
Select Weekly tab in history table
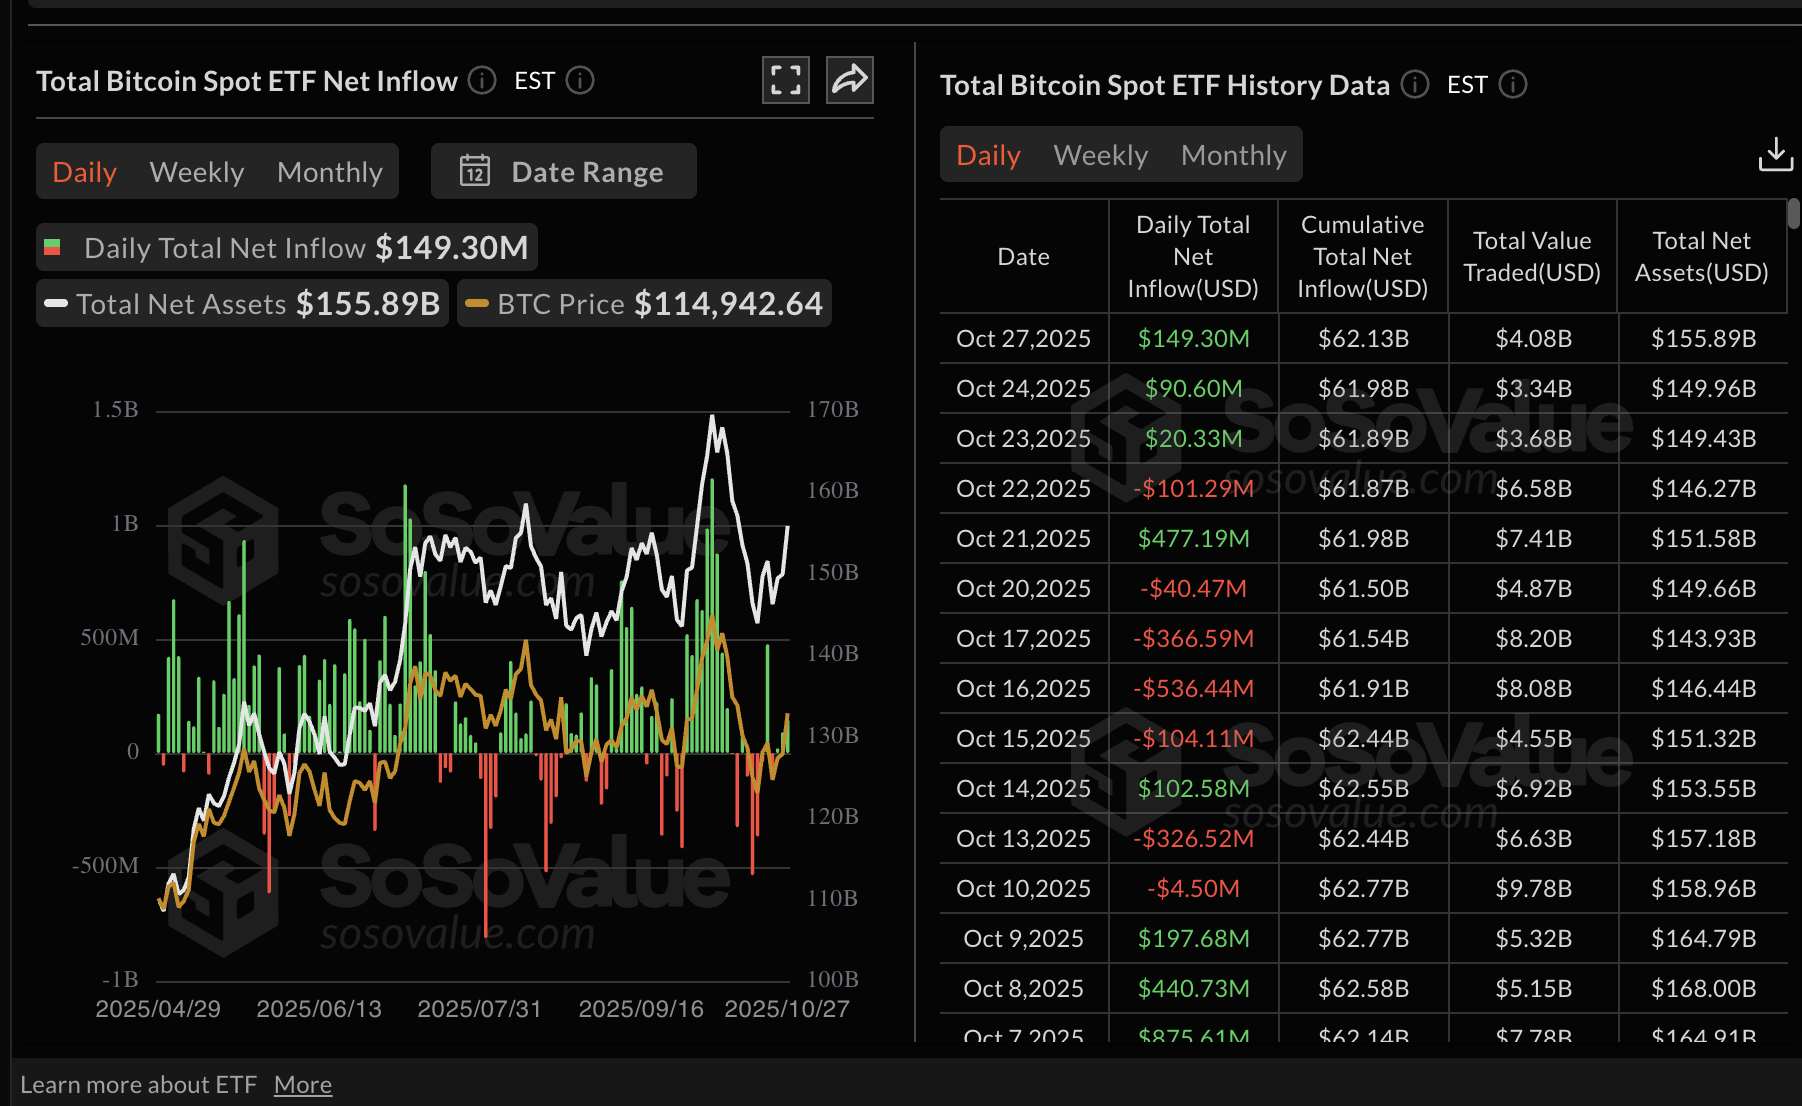click(1100, 155)
